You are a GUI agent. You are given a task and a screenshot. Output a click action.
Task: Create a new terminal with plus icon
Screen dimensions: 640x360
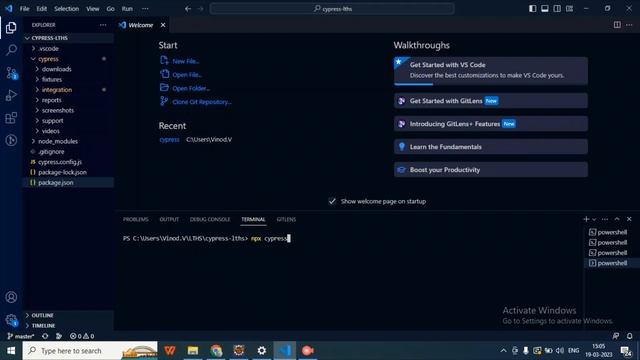pyautogui.click(x=586, y=219)
